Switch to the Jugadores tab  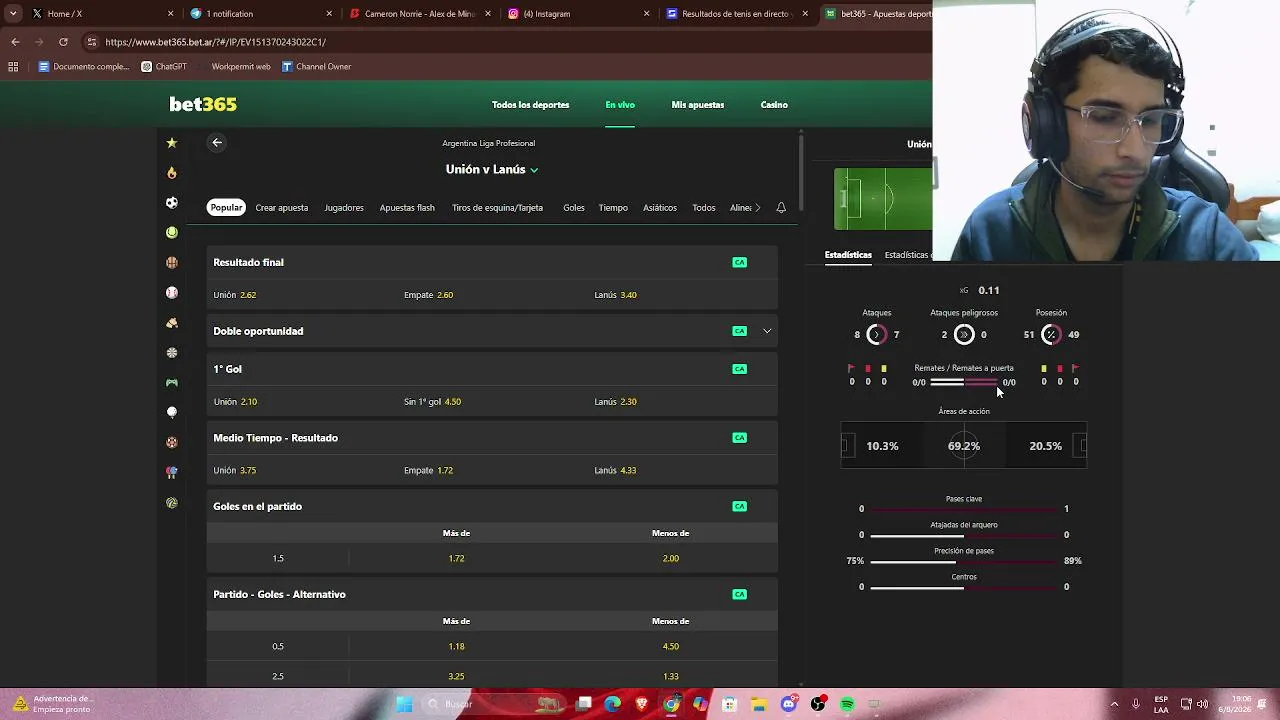pos(344,208)
